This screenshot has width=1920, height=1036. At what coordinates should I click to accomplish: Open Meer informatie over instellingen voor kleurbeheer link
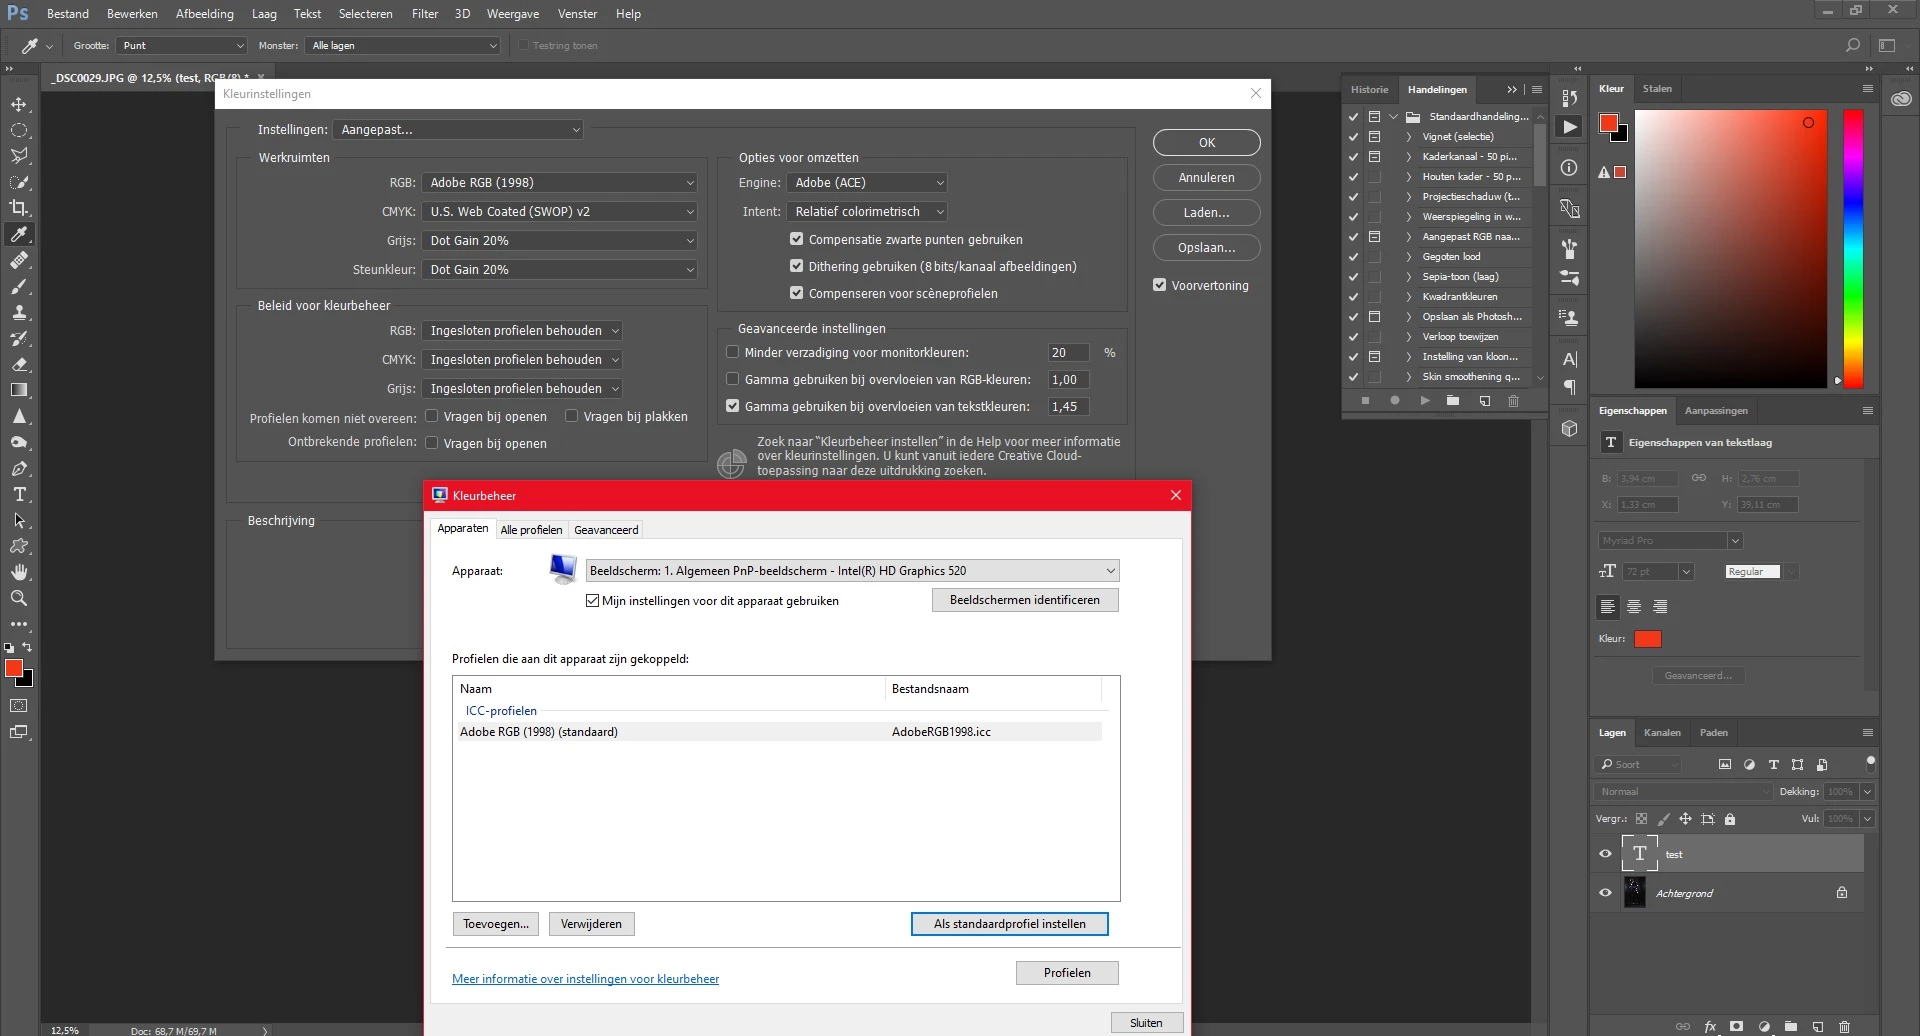585,979
